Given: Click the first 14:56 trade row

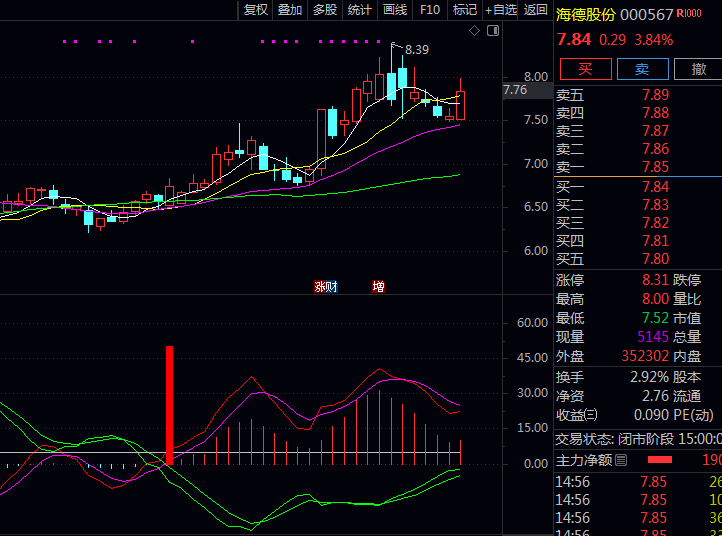Looking at the screenshot, I should [638, 482].
